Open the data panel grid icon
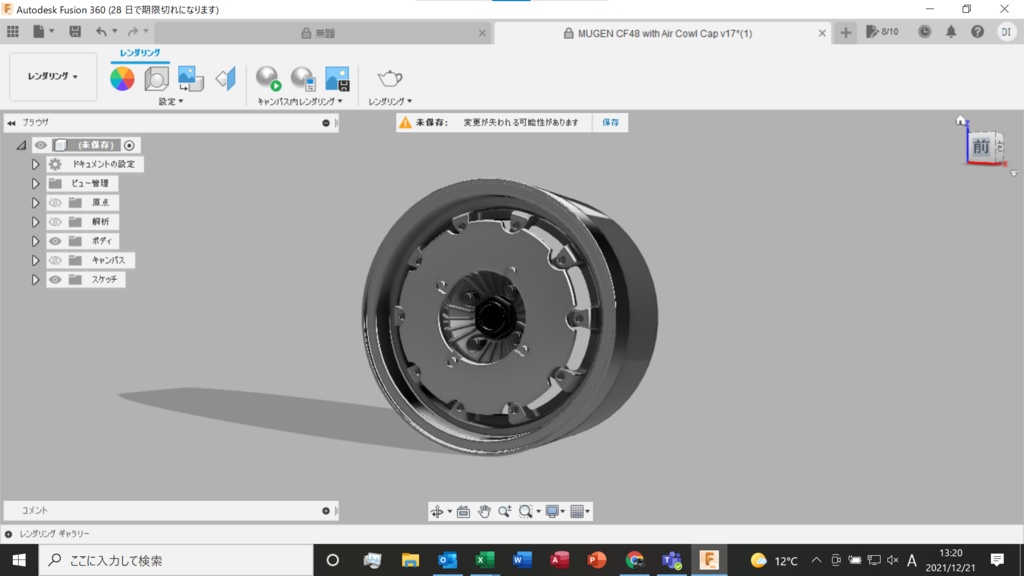The height and width of the screenshot is (576, 1024). click(12, 31)
